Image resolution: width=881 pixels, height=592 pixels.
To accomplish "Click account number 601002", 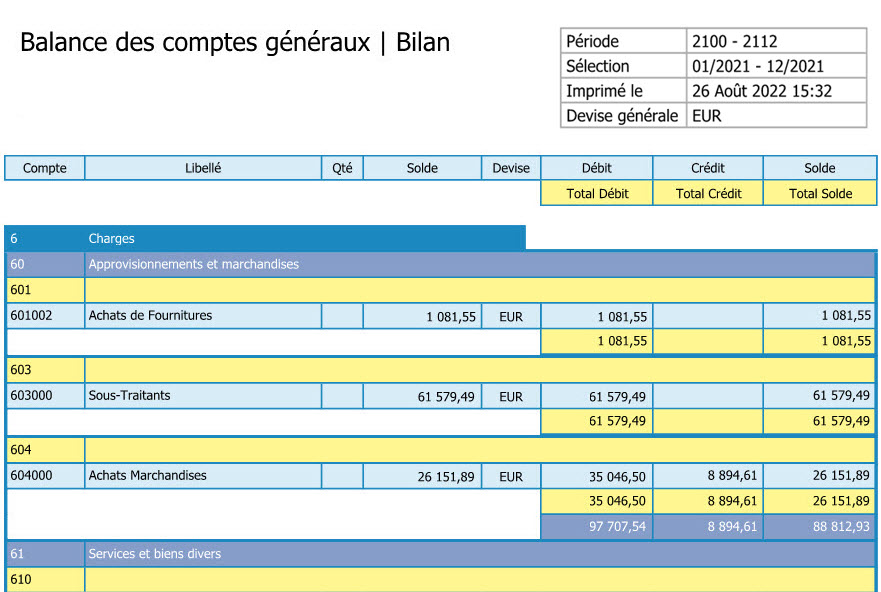I will (31, 316).
